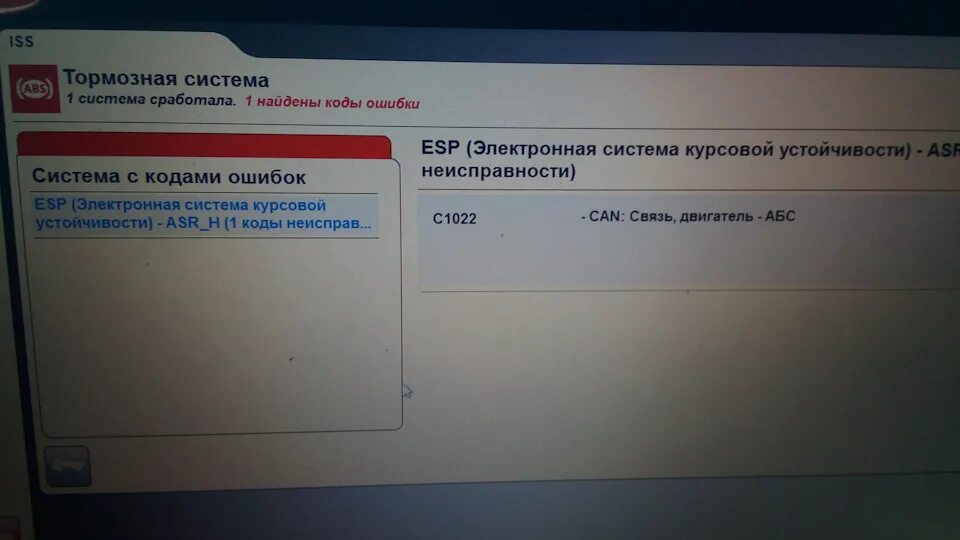The image size is (960, 540).
Task: Click the grey back arrow button
Action: tap(67, 467)
